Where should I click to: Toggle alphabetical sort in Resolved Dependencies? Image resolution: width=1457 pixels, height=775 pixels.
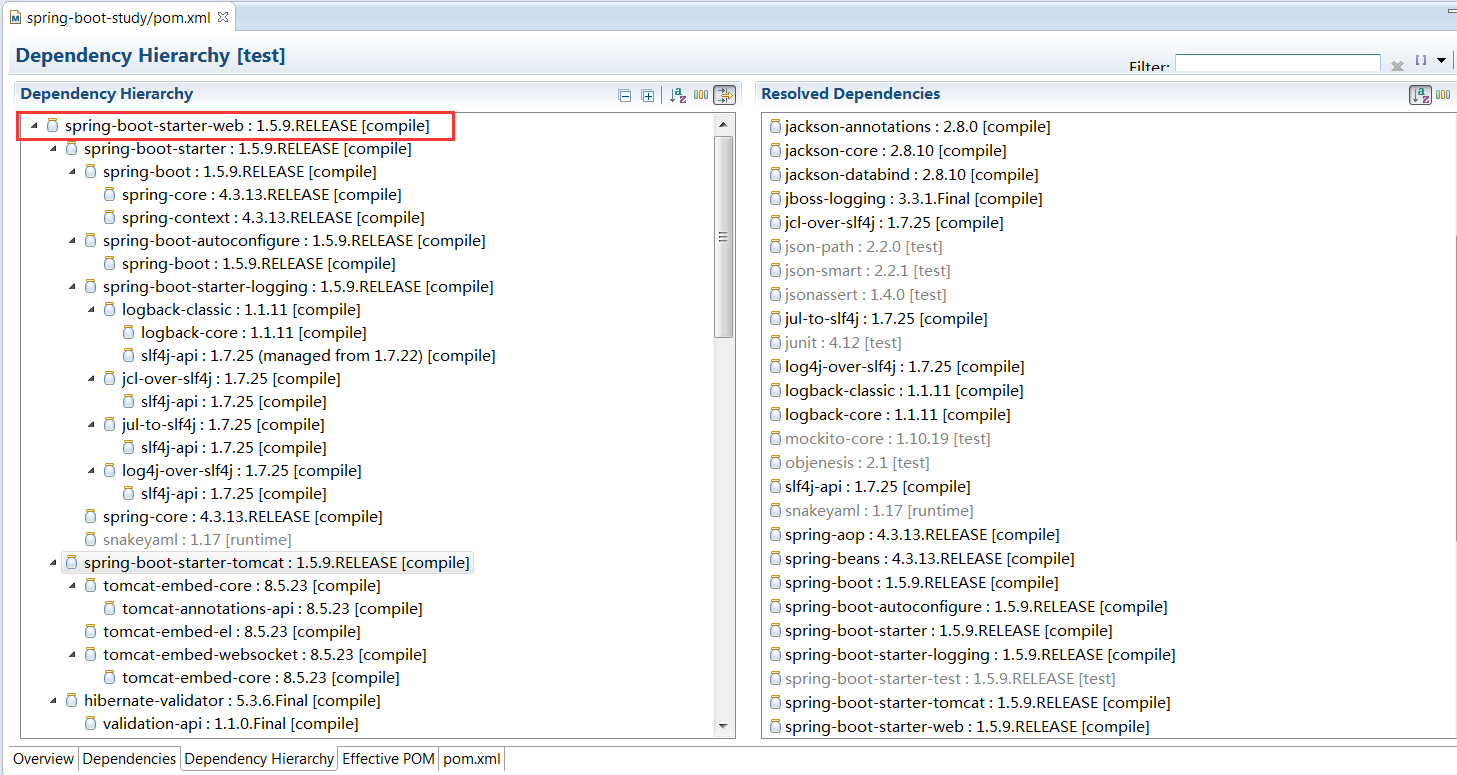[x=1420, y=95]
